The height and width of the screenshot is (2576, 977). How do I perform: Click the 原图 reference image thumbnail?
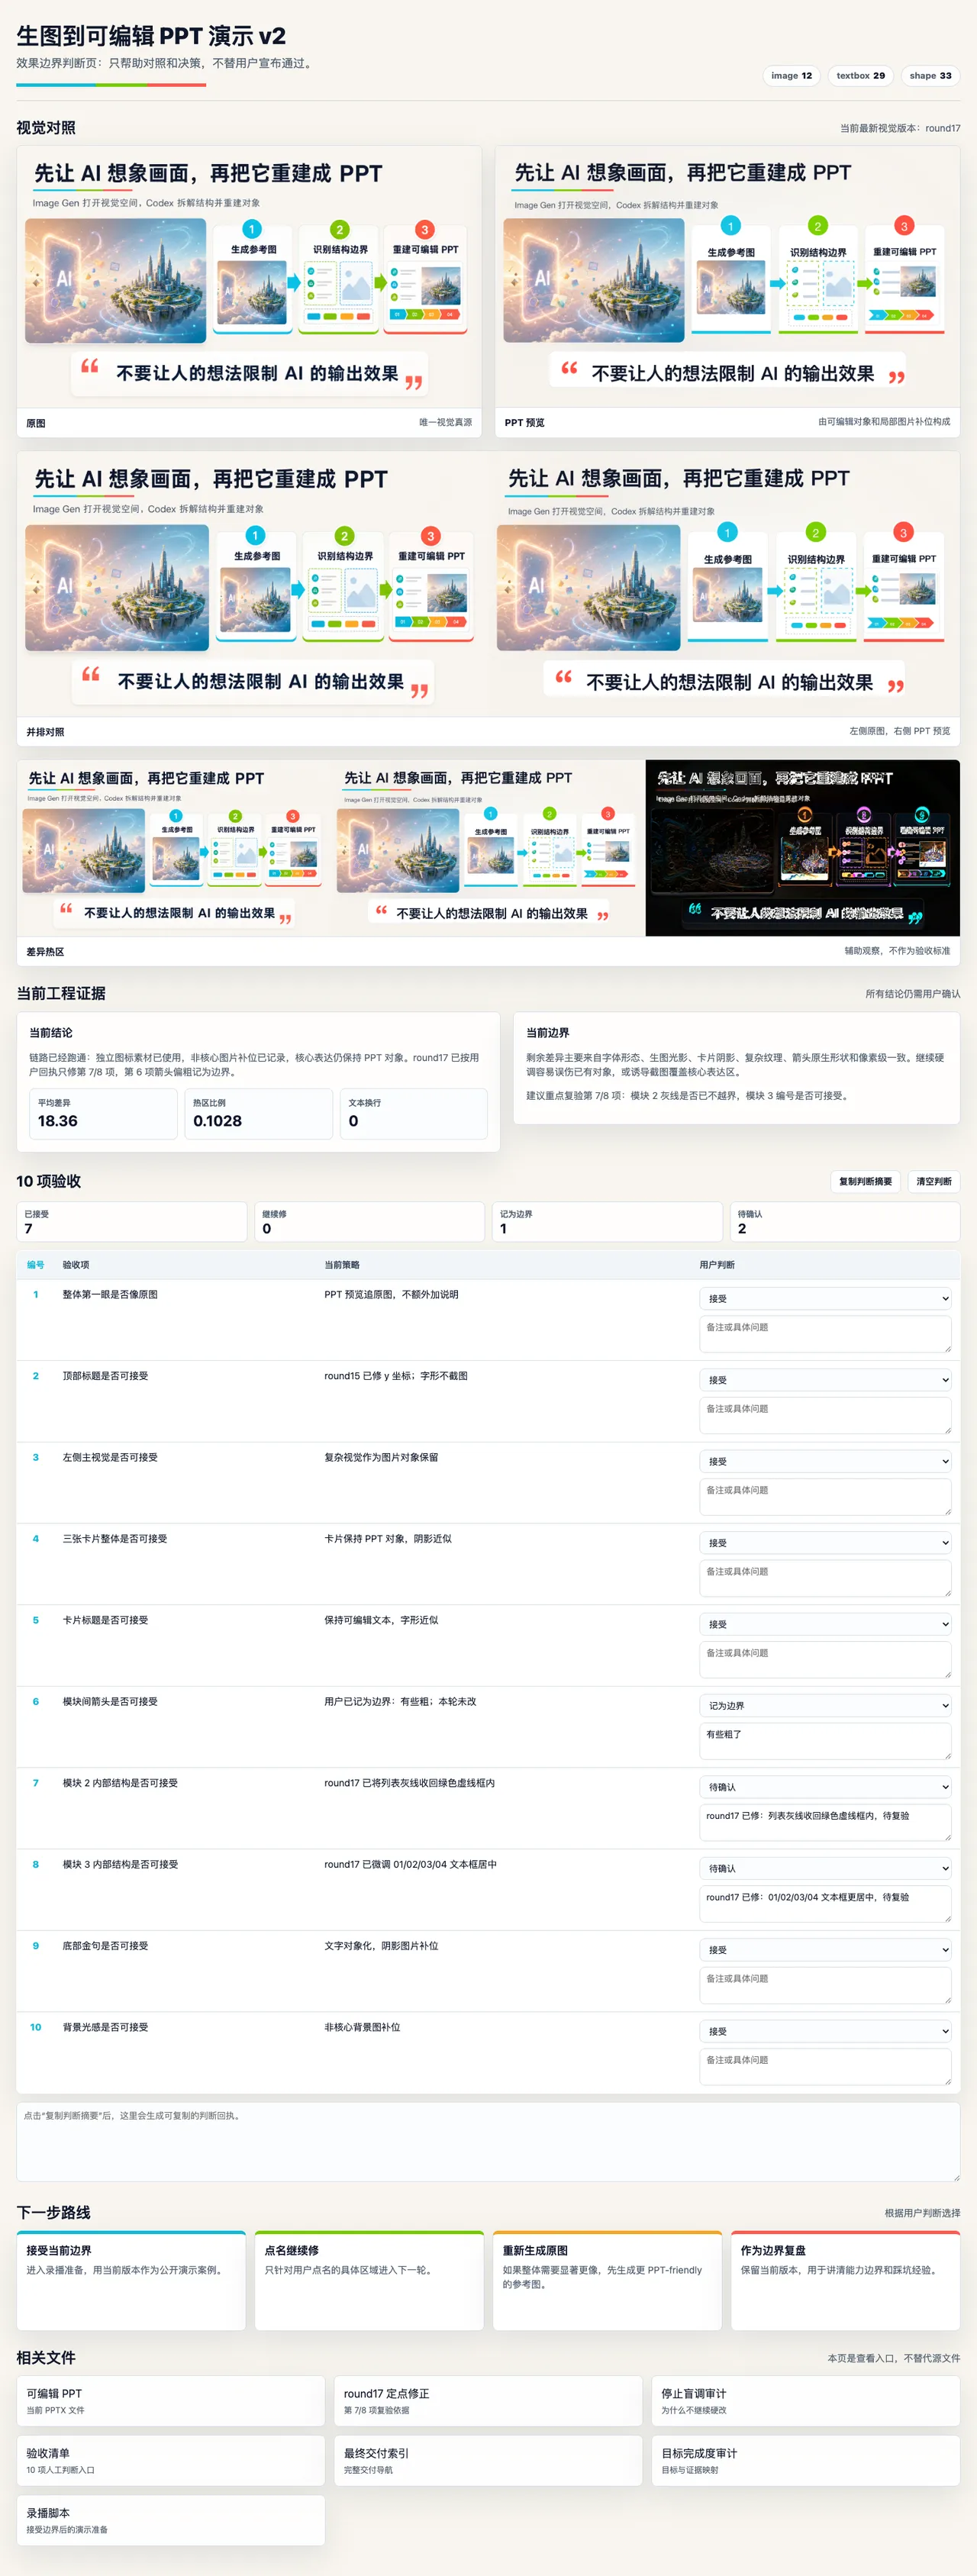tap(249, 277)
